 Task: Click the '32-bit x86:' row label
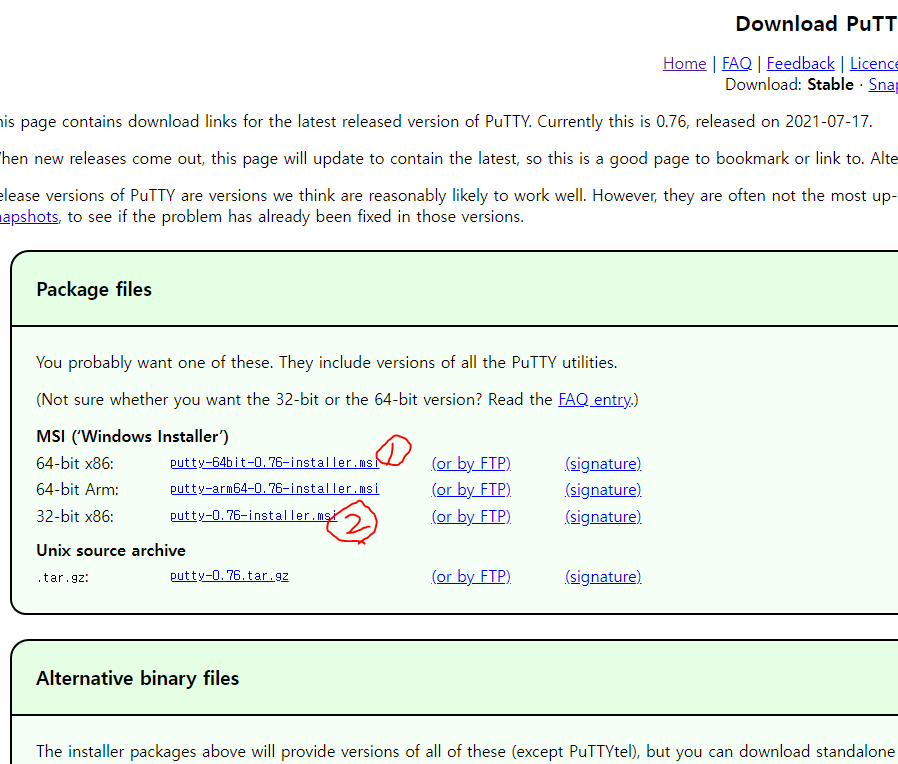tap(75, 517)
